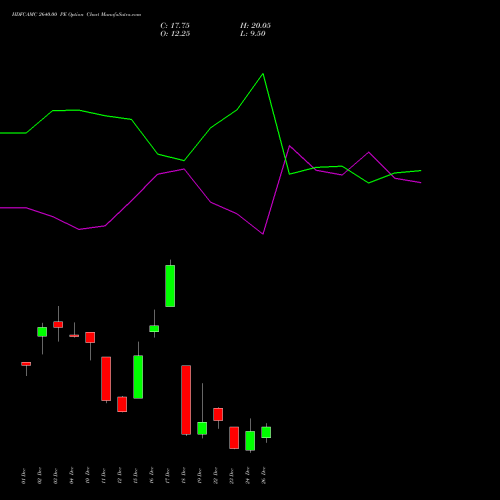500x500 pixels.
Task: Select the green candle above 15 Dec
Action: point(138,377)
